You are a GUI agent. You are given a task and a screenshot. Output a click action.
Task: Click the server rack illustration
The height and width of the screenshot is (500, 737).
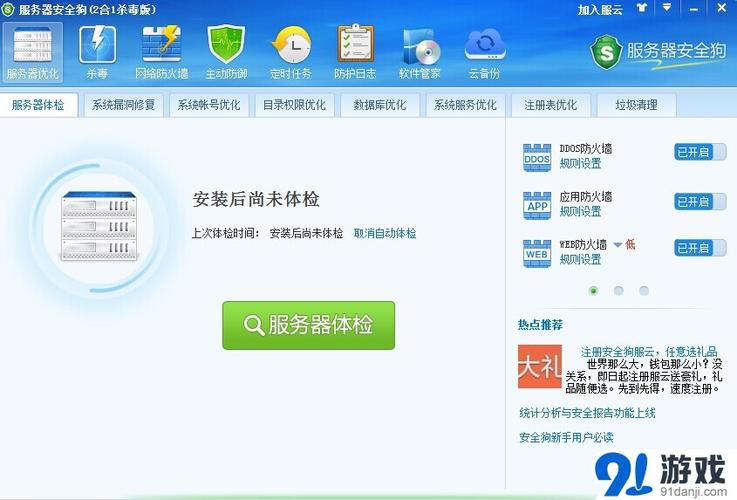99,227
